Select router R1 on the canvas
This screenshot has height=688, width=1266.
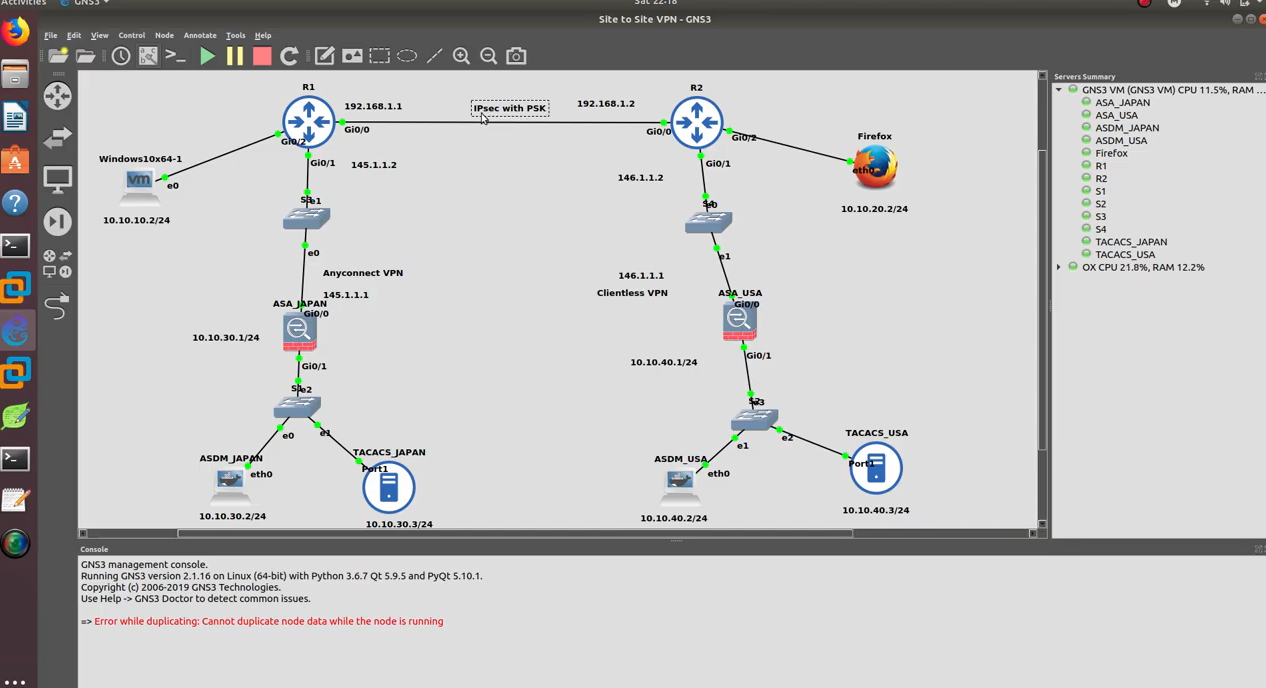click(x=308, y=122)
